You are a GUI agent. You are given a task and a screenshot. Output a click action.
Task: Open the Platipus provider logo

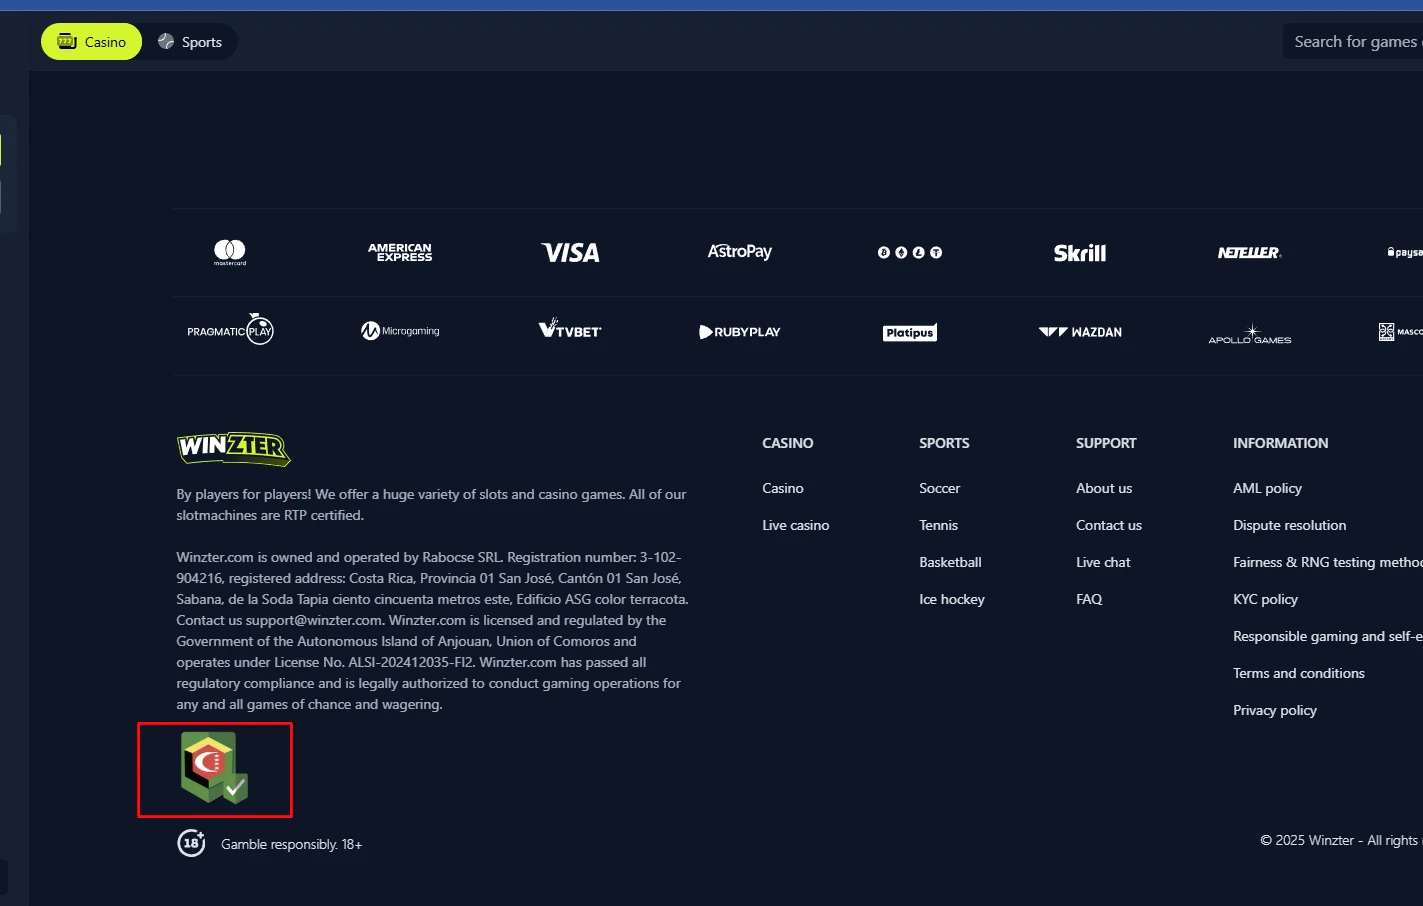point(910,333)
